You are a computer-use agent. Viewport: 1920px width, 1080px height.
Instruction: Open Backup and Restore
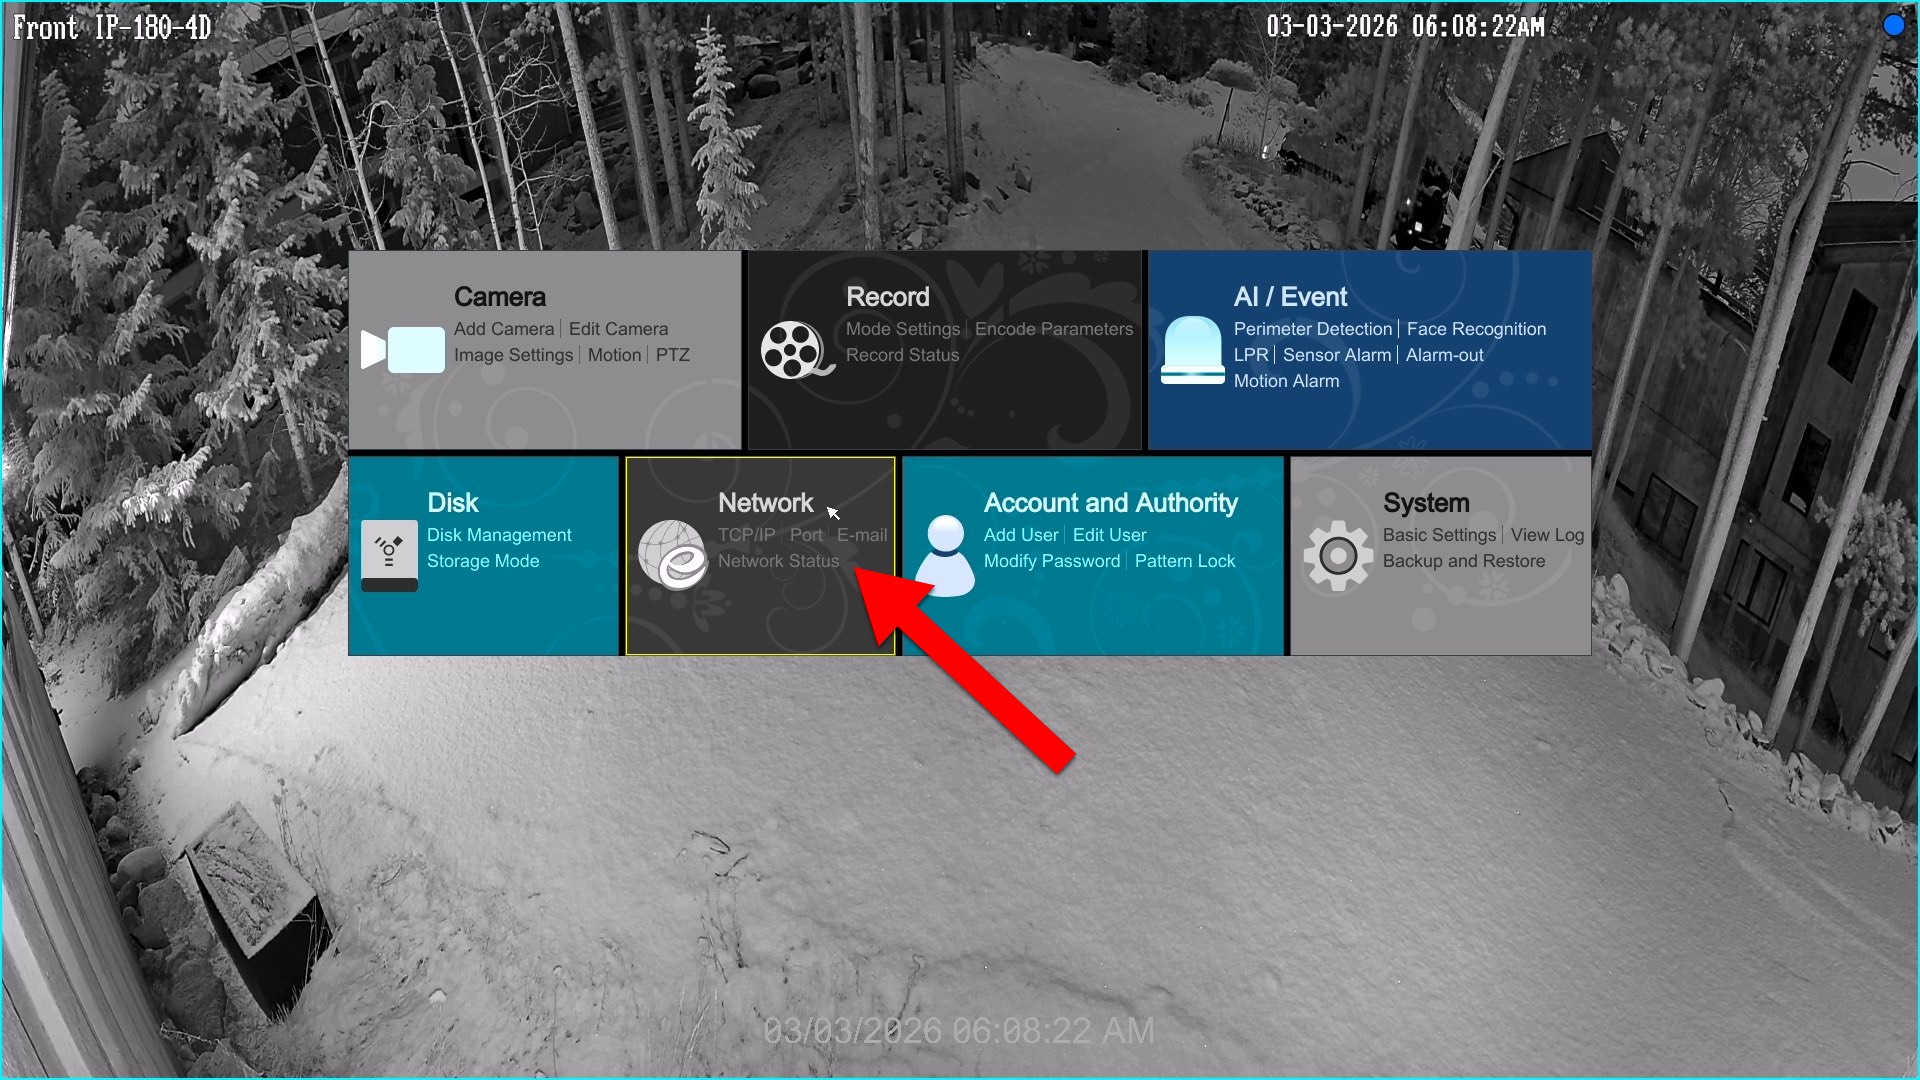click(1463, 561)
